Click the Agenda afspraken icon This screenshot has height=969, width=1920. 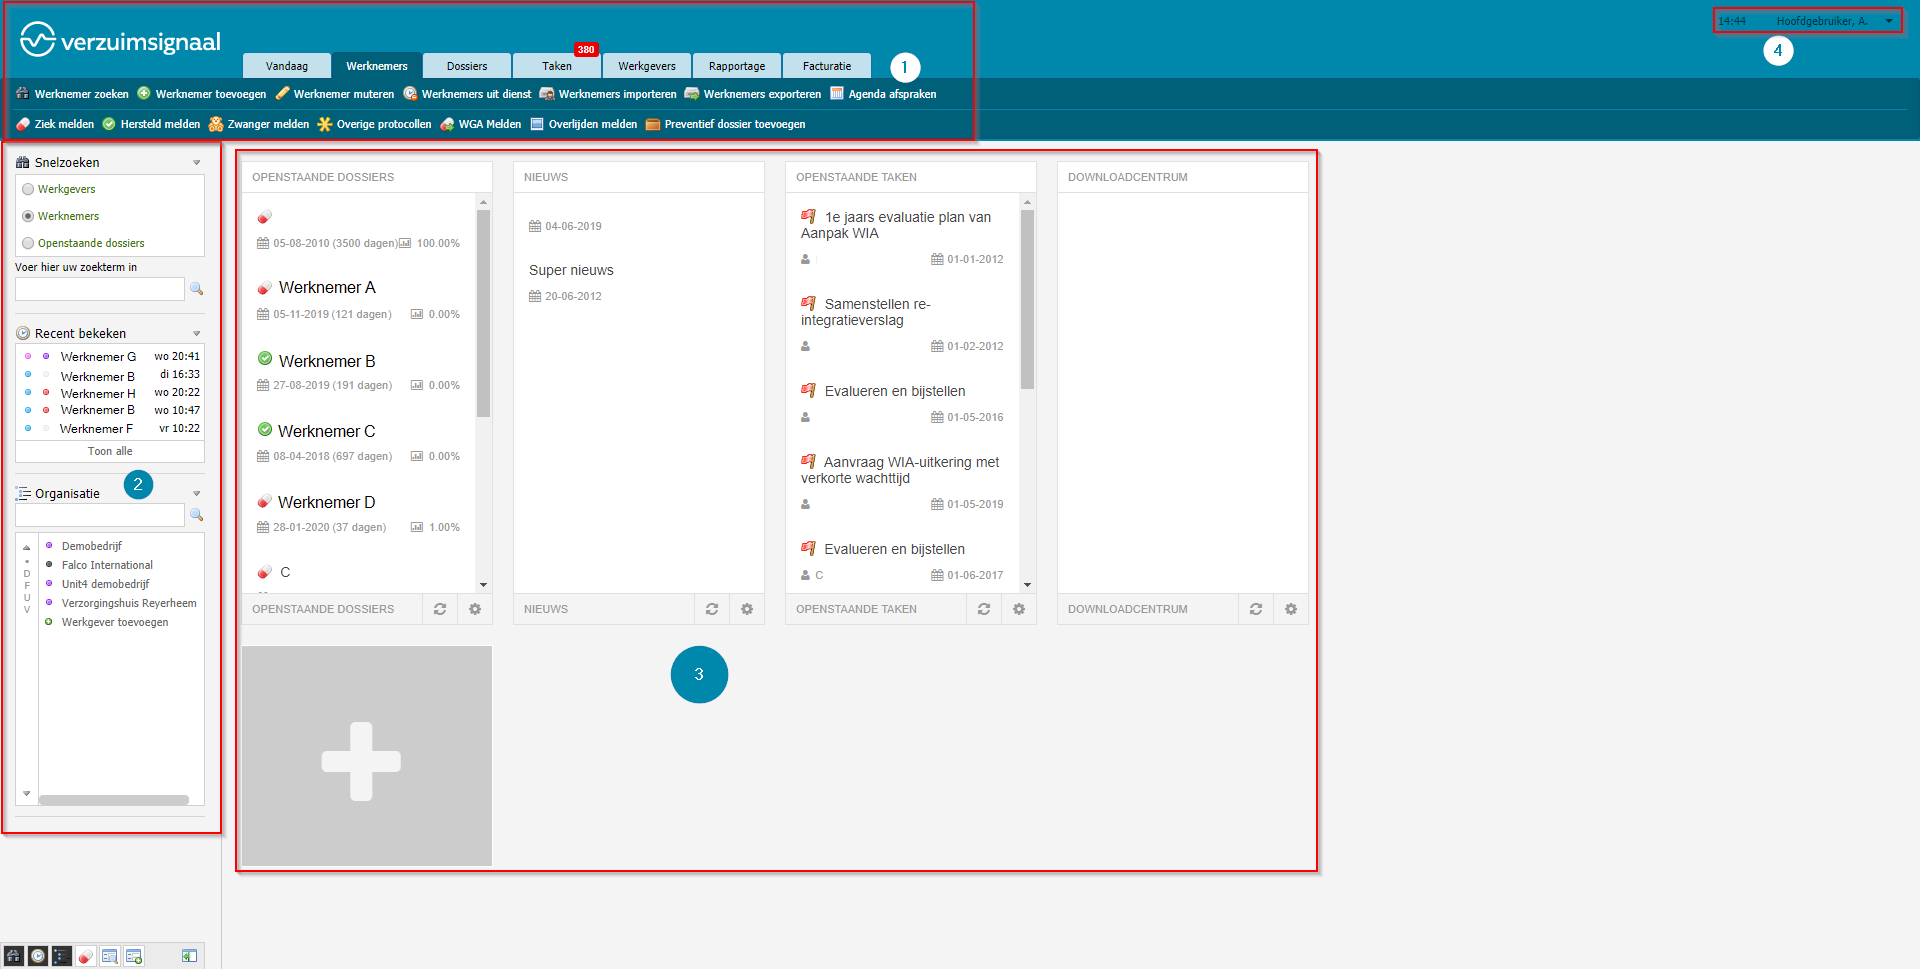(x=837, y=94)
